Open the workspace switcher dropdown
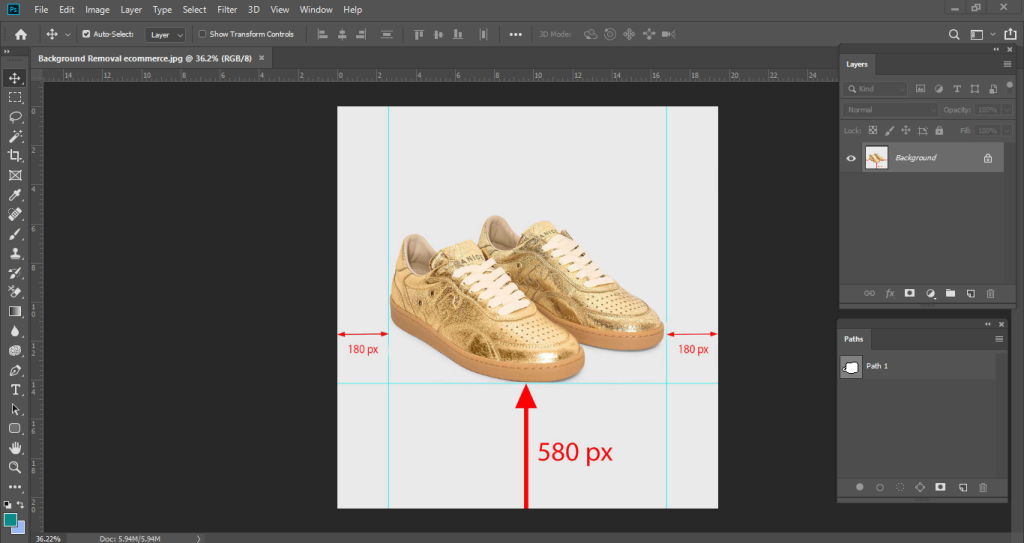 982,35
